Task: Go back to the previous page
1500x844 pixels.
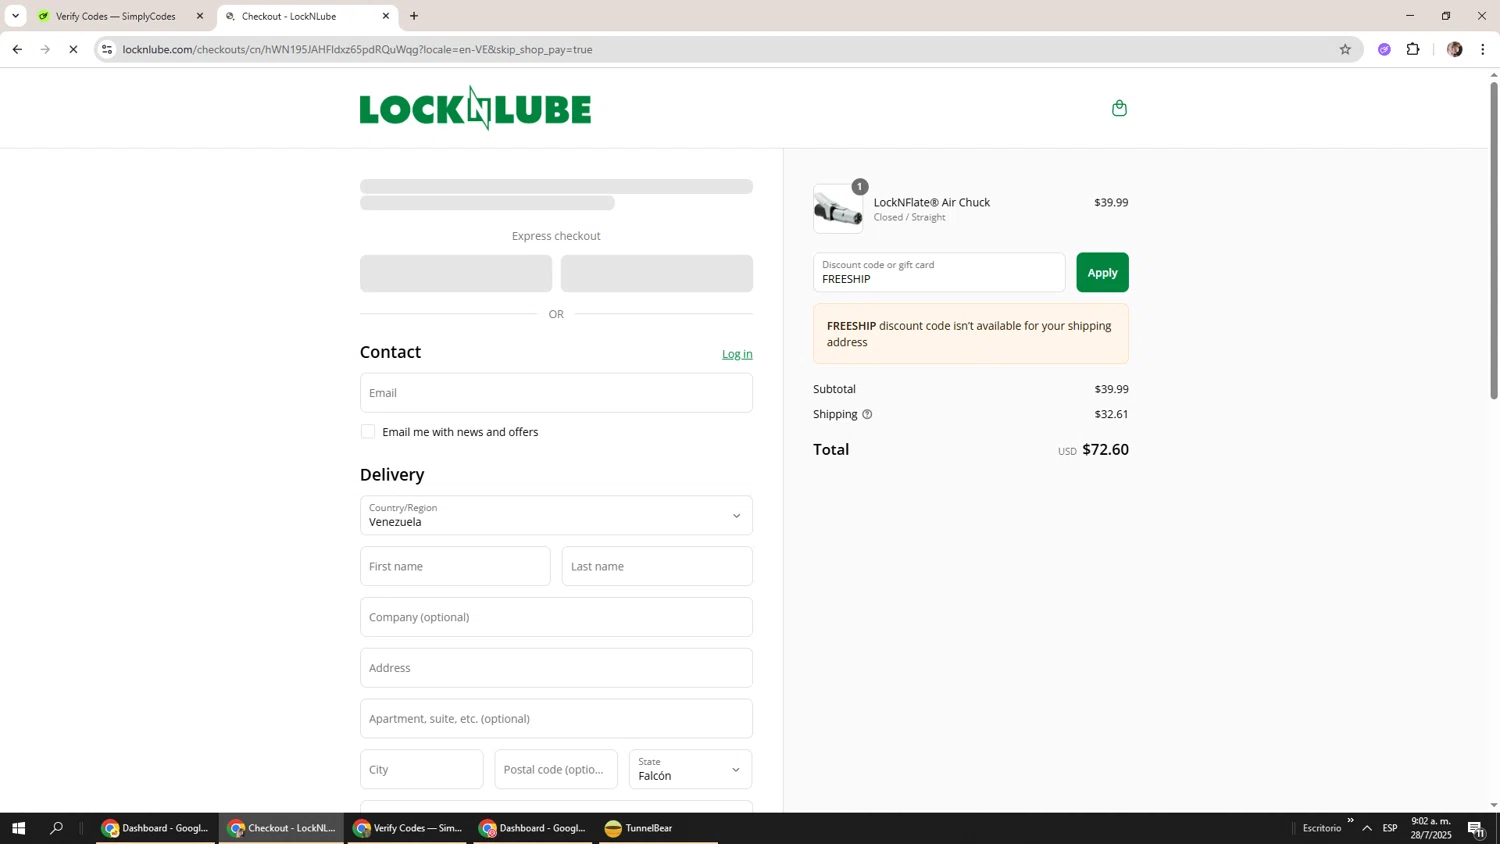Action: 17,49
